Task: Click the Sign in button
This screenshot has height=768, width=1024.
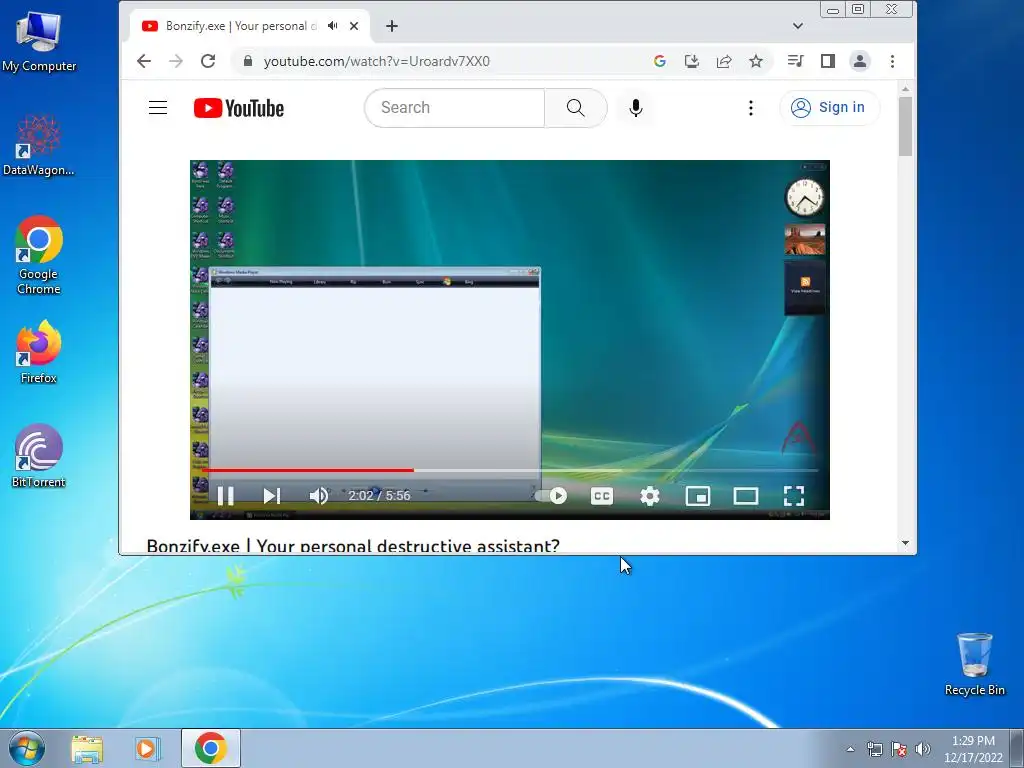Action: pos(829,108)
